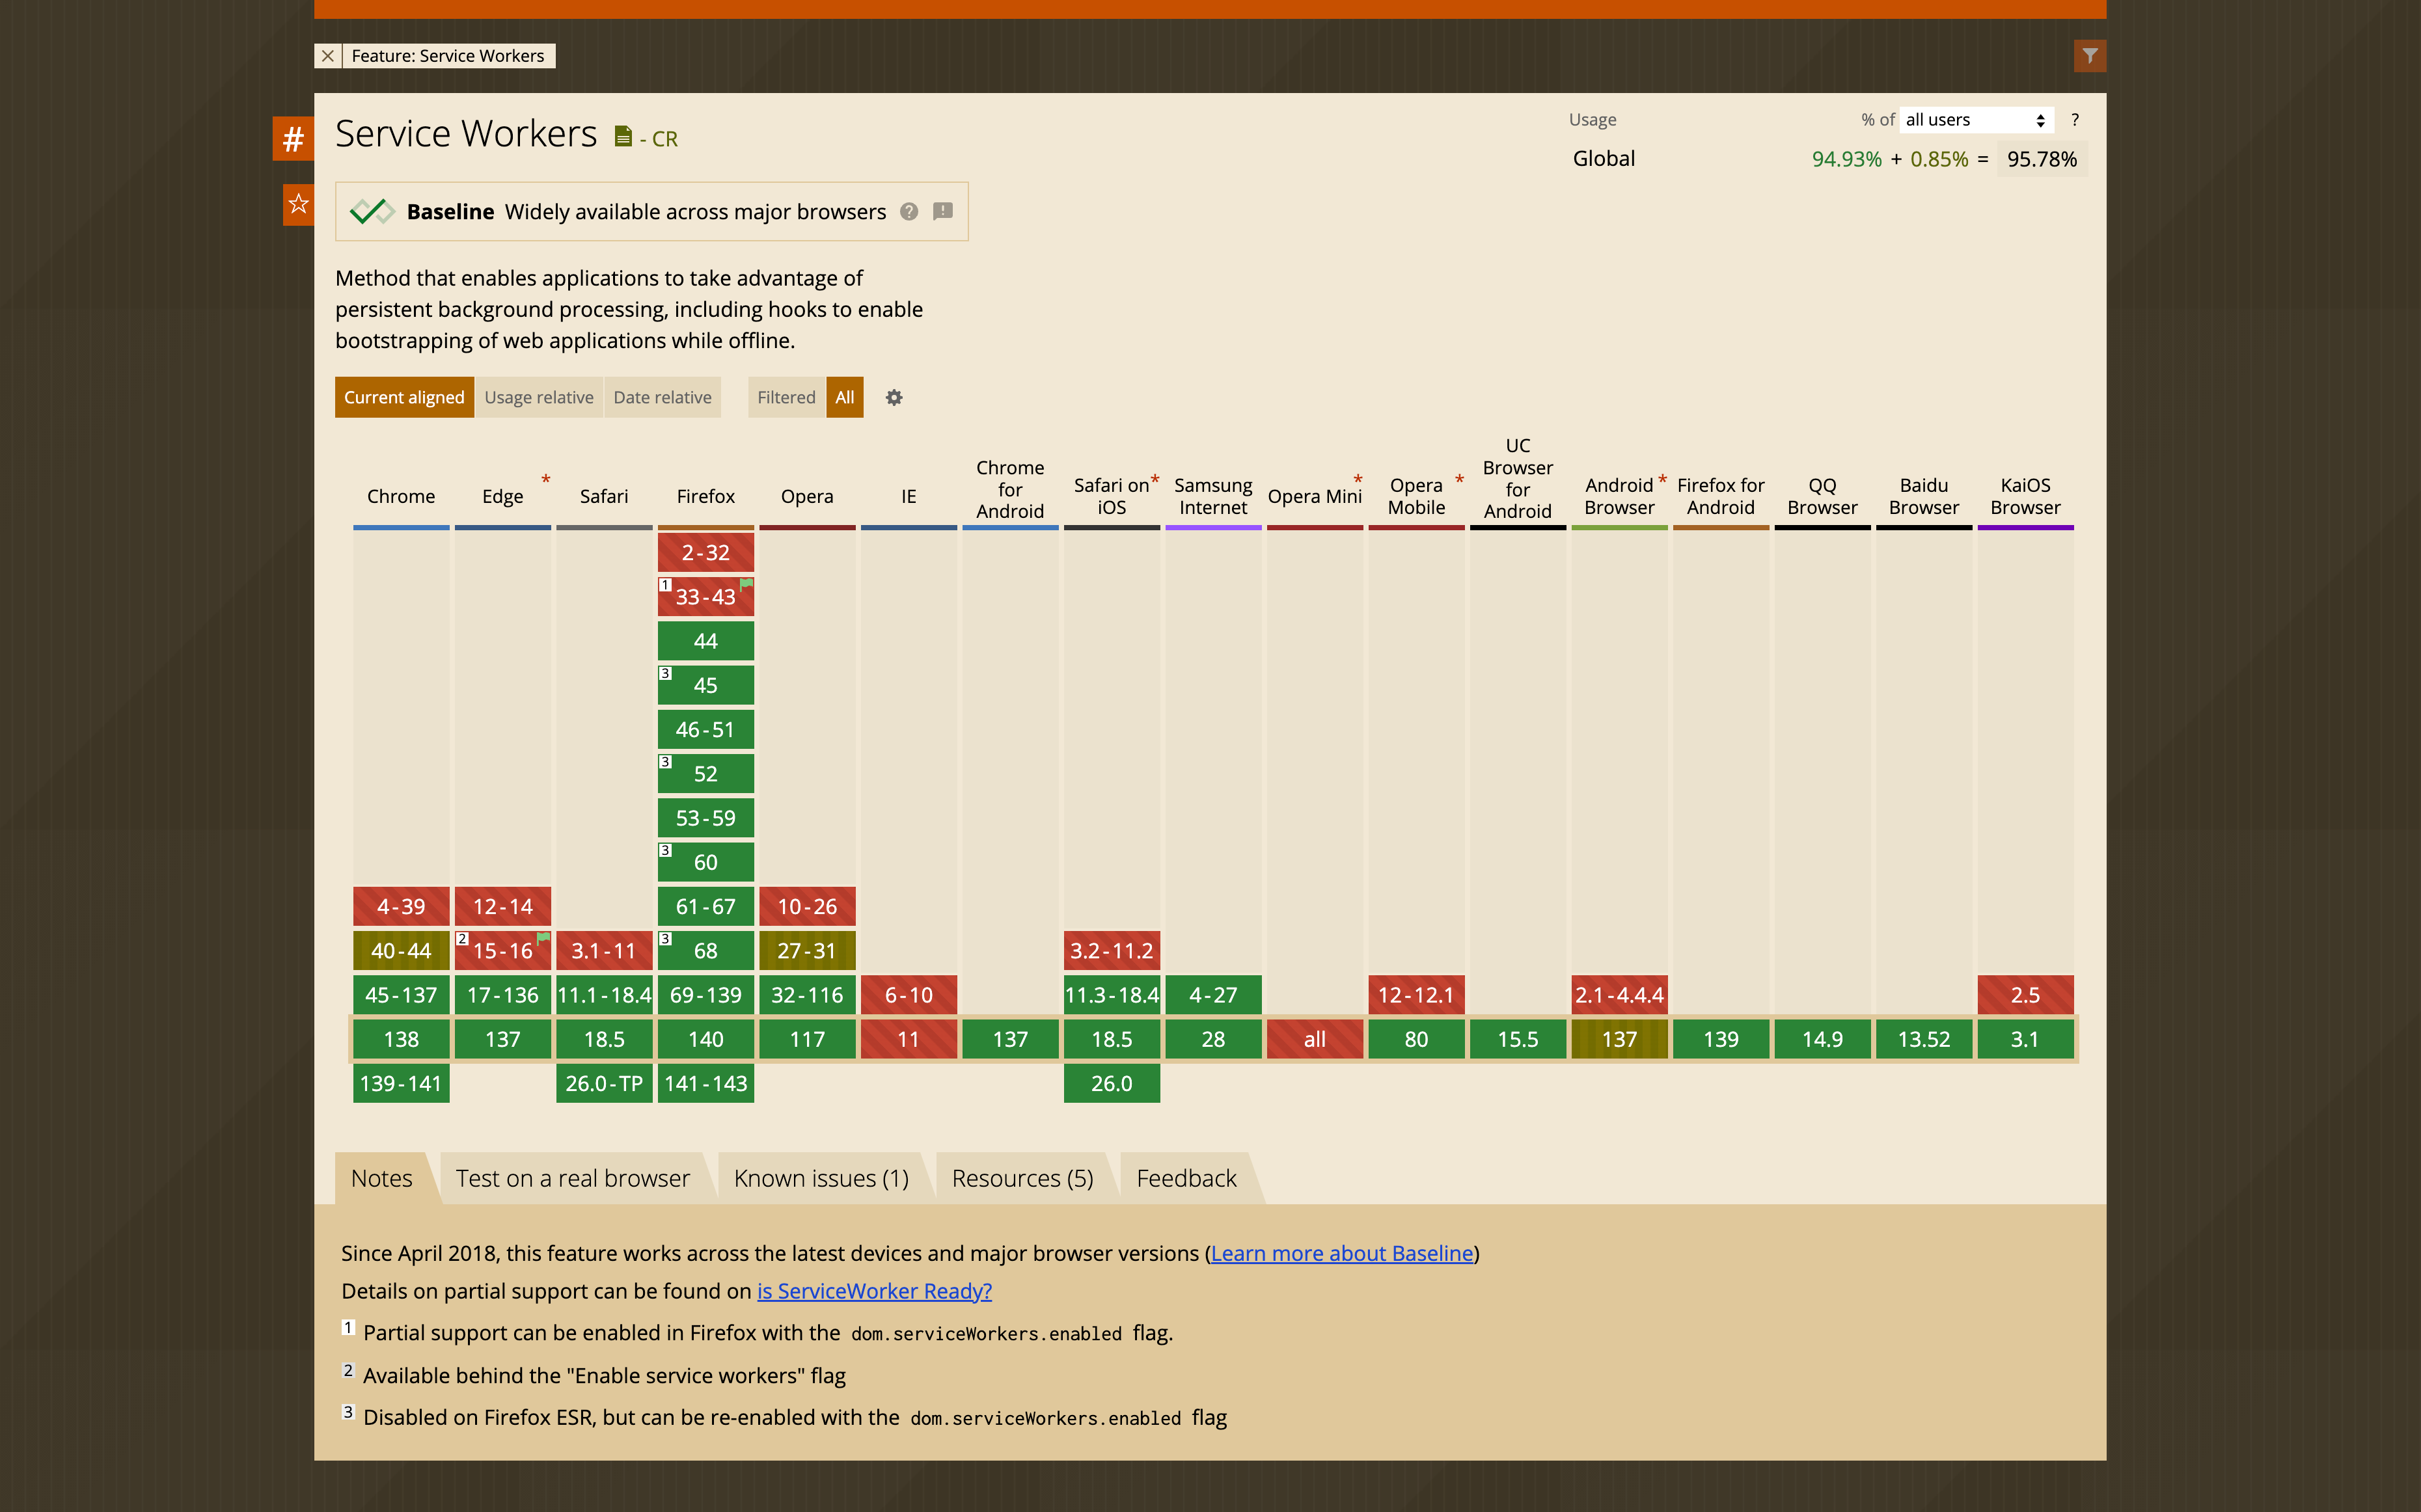Viewport: 2421px width, 1512px height.
Task: Click KaiOS Browser 2.5 cell
Action: tap(2025, 995)
